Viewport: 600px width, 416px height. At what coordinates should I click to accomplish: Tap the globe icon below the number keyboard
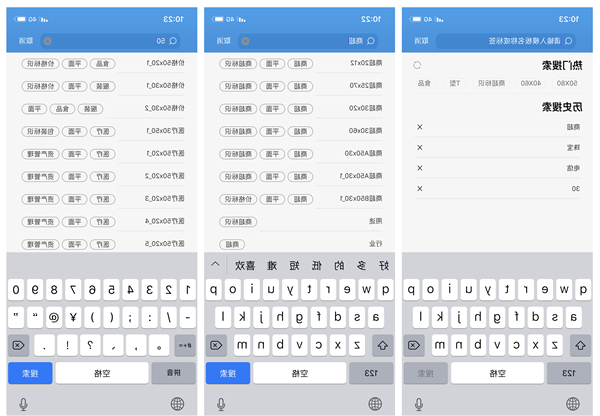click(177, 403)
